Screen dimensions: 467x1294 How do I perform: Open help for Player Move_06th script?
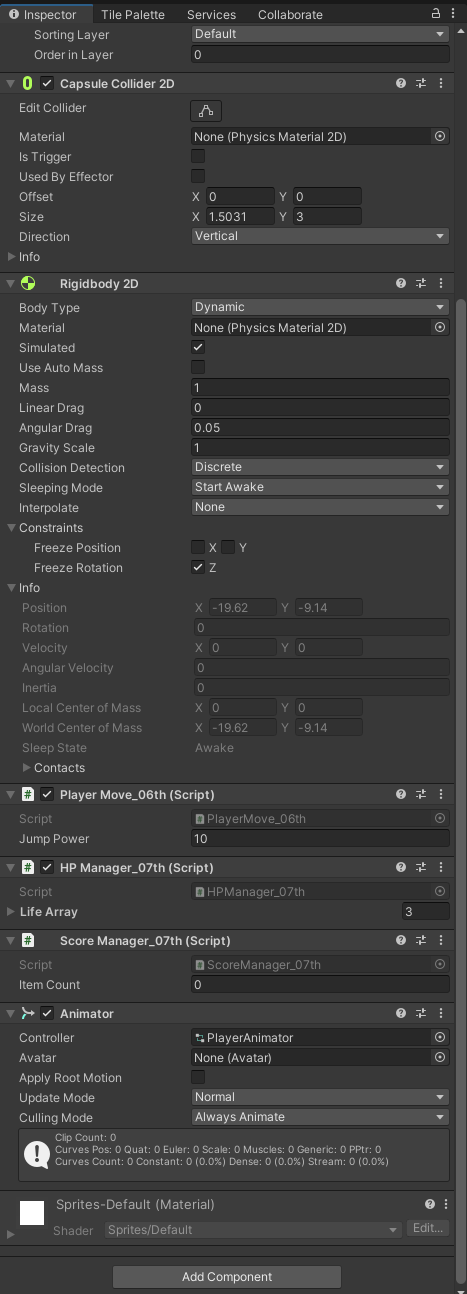tap(401, 795)
